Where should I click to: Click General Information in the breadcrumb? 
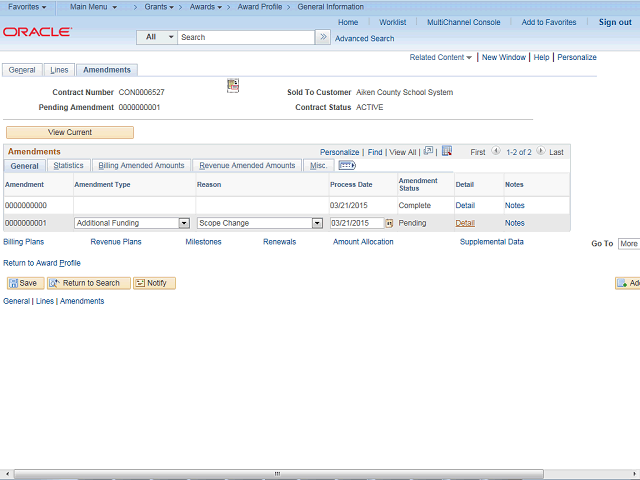coord(331,7)
